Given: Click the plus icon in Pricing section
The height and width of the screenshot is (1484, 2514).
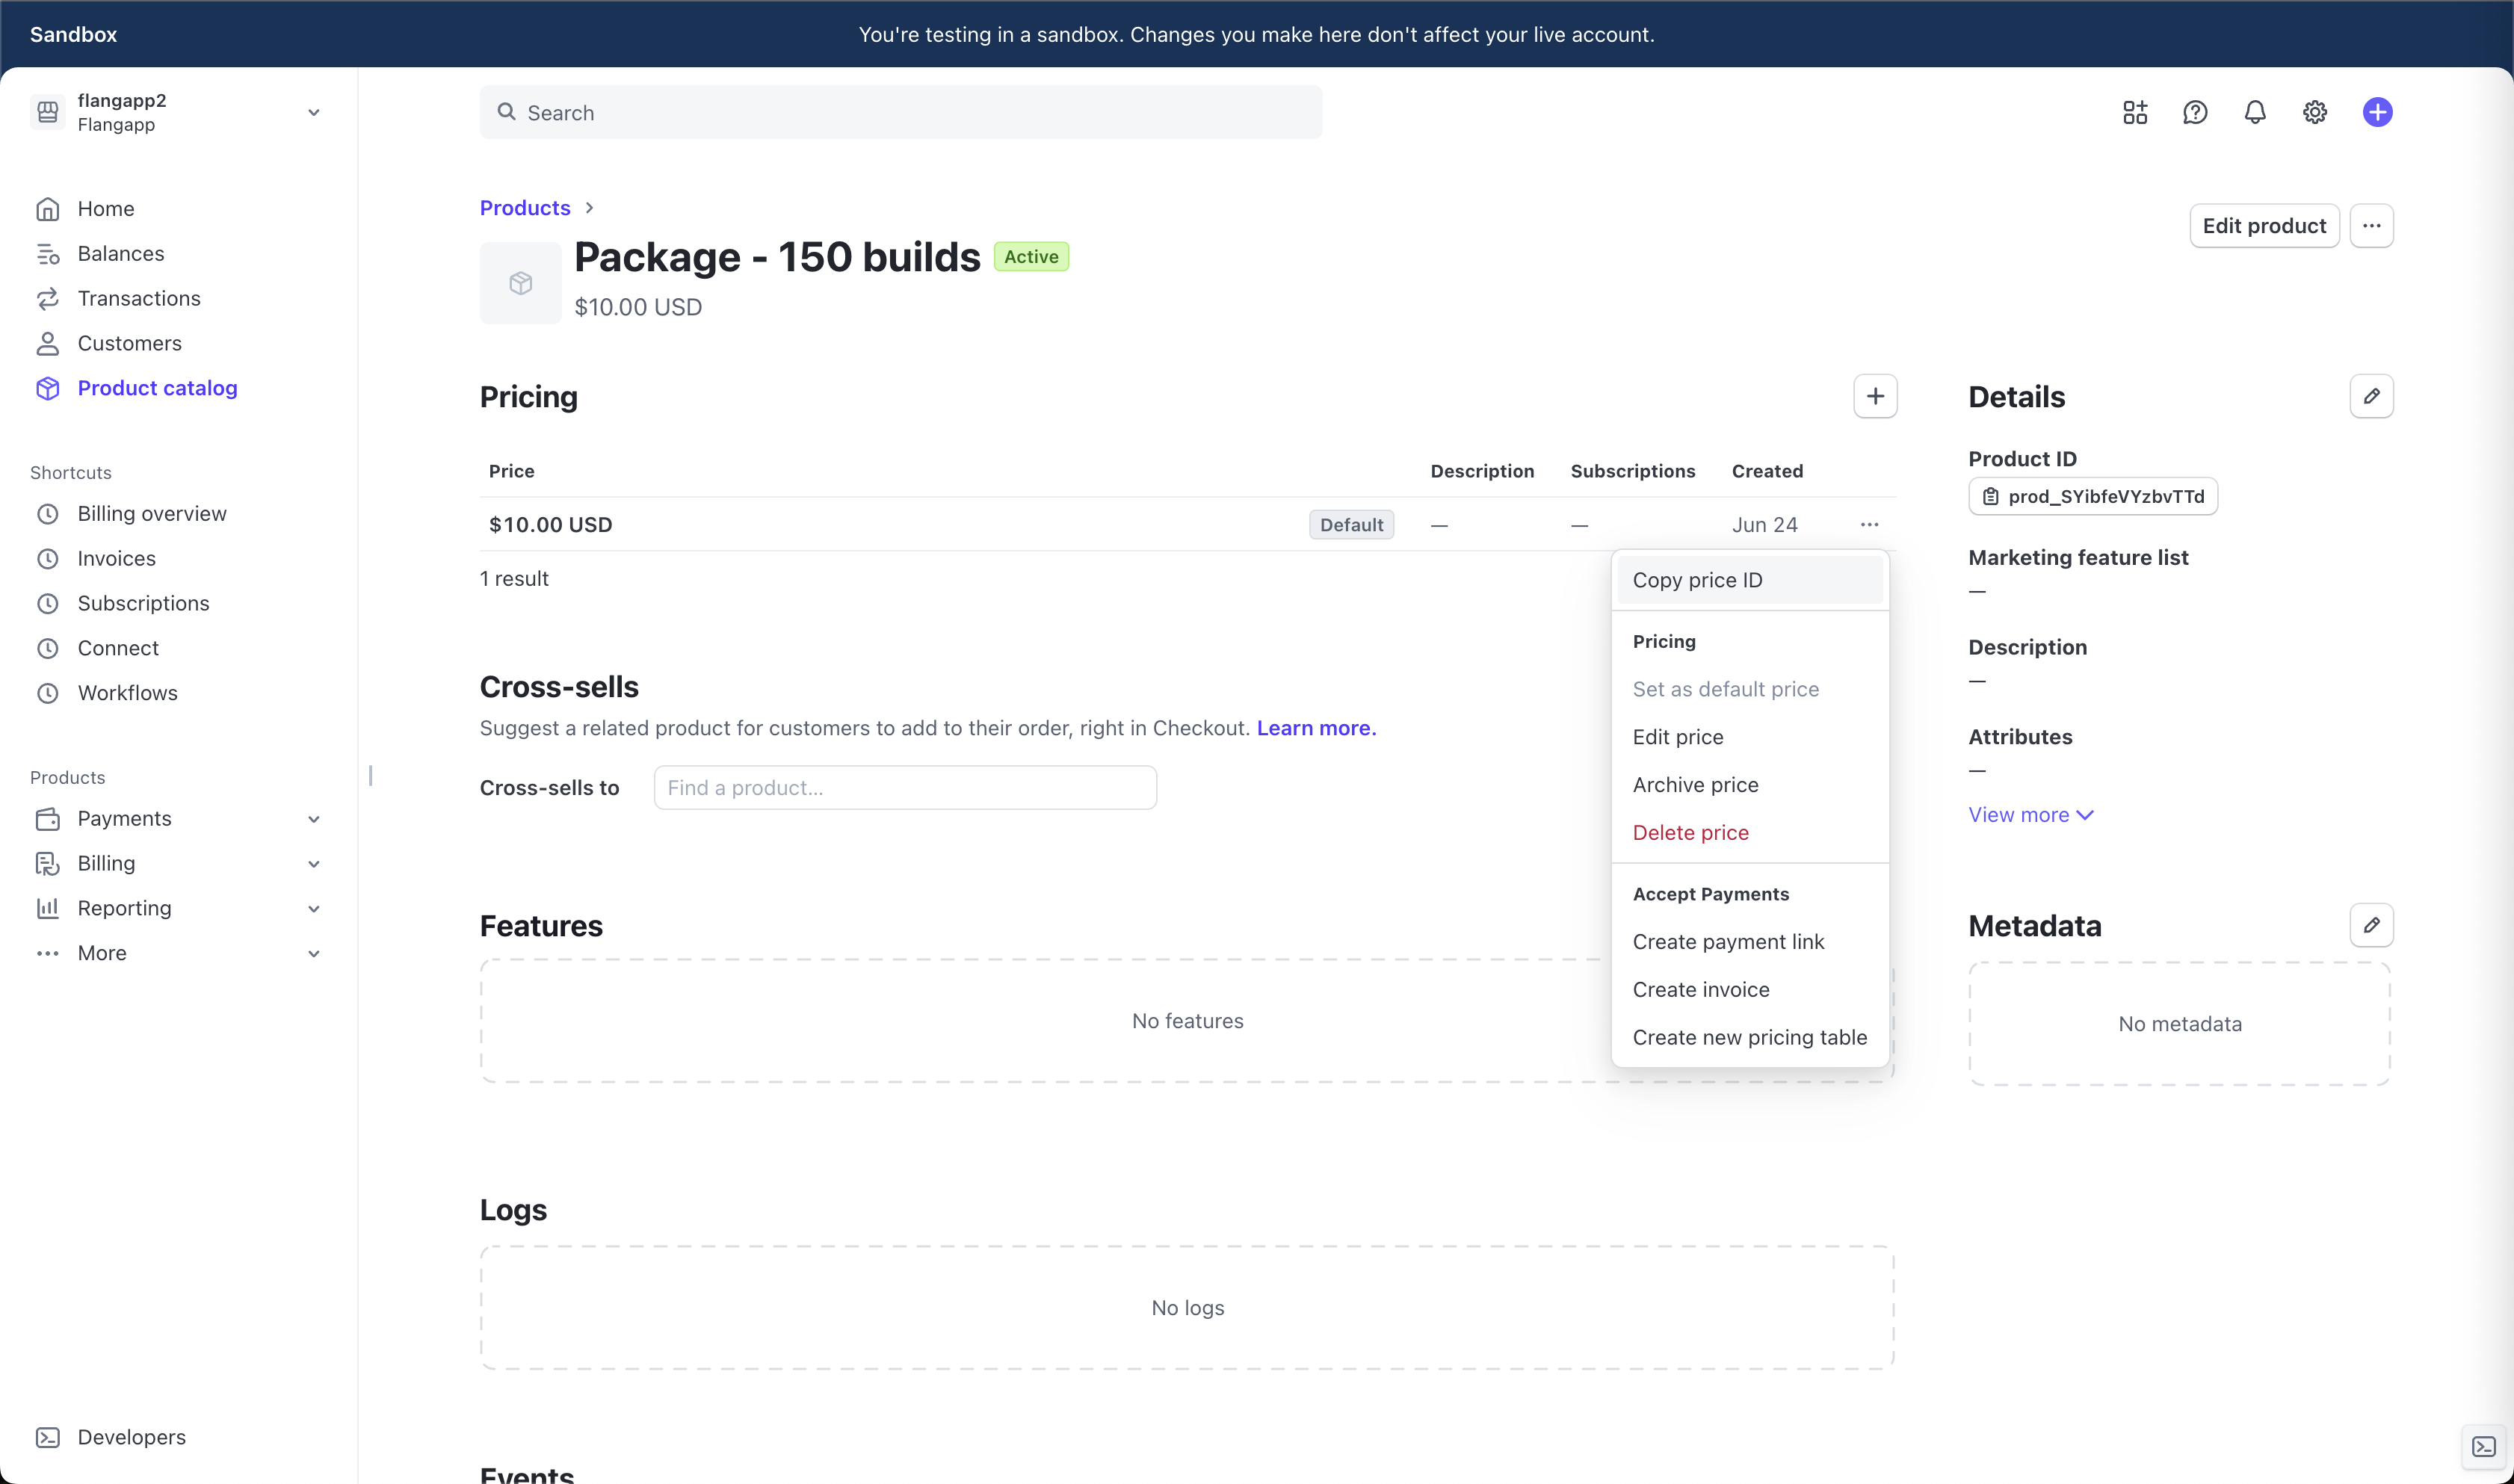Looking at the screenshot, I should click(x=1874, y=396).
